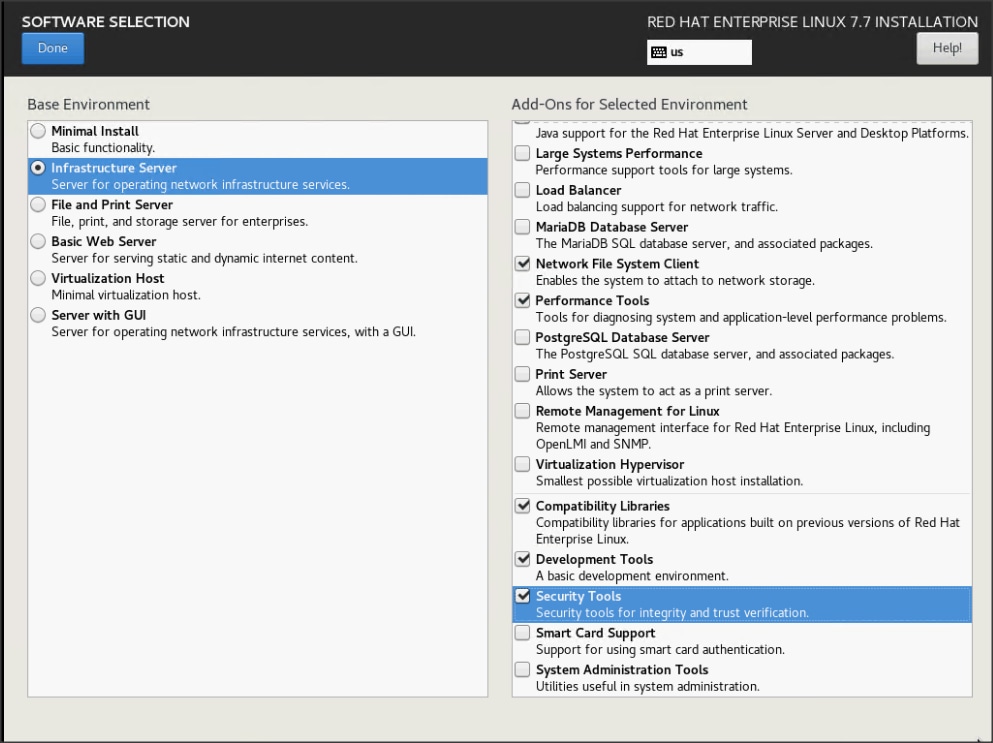Screen dimensions: 993x743
Task: Select the Minimal Install radio button
Action: pyautogui.click(x=38, y=131)
